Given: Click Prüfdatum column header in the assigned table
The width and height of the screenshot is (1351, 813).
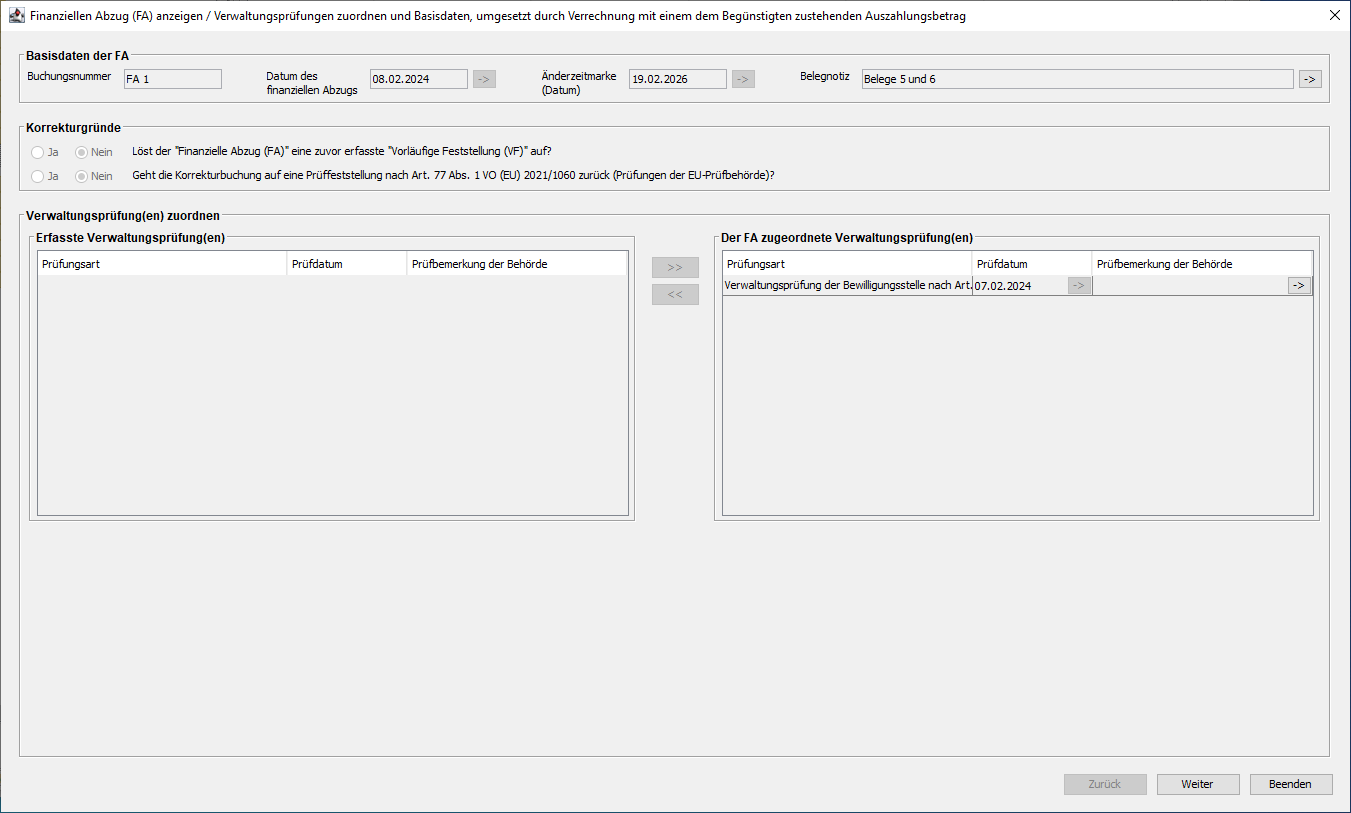Looking at the screenshot, I should pyautogui.click(x=1031, y=264).
